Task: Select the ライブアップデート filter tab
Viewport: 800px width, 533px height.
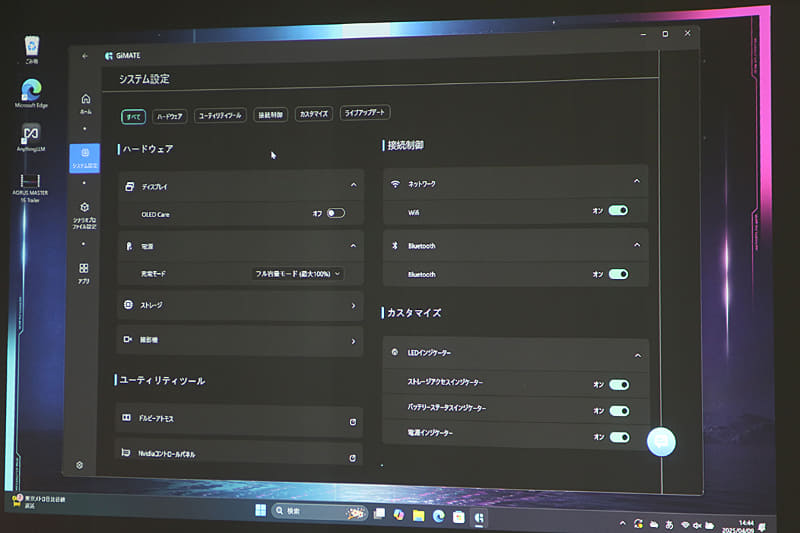Action: [365, 112]
